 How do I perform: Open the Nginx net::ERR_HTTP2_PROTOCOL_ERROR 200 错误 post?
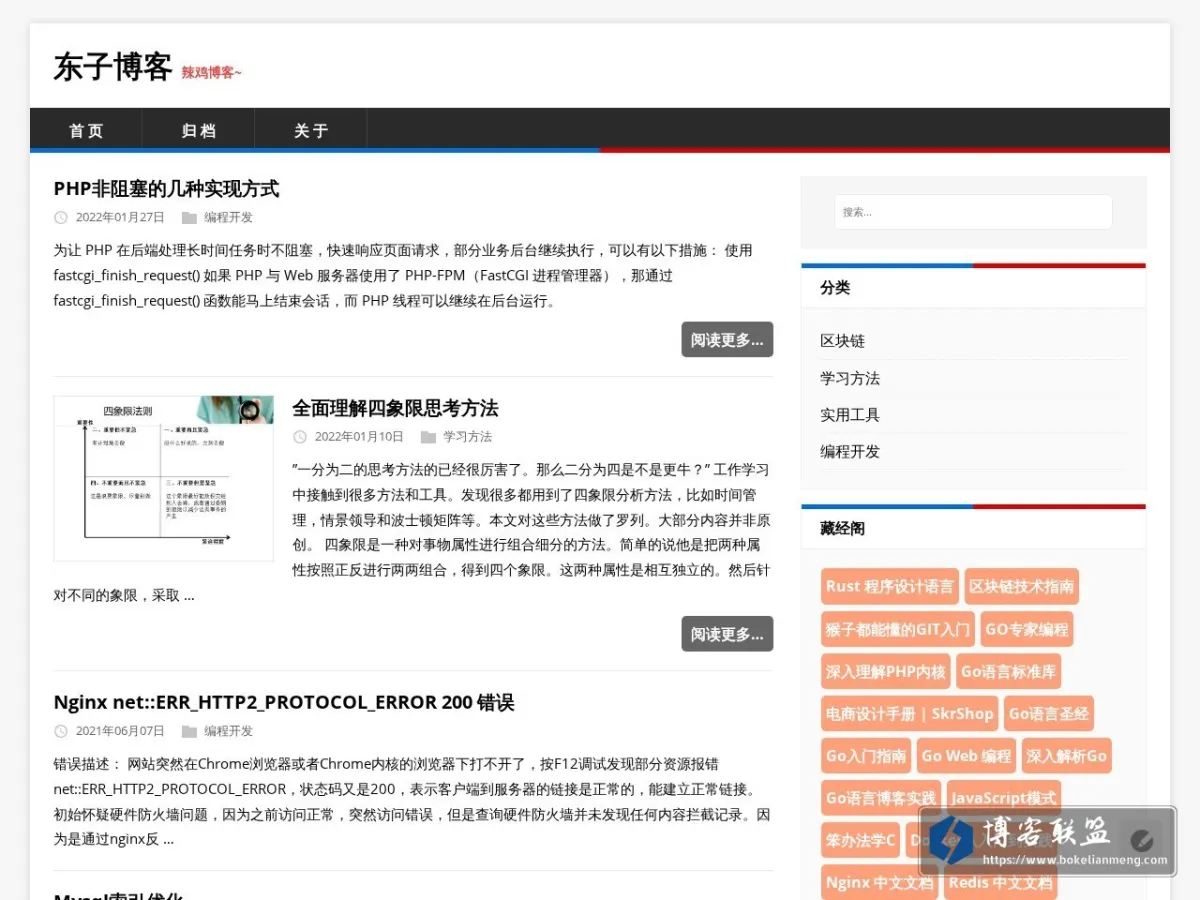[x=284, y=703]
